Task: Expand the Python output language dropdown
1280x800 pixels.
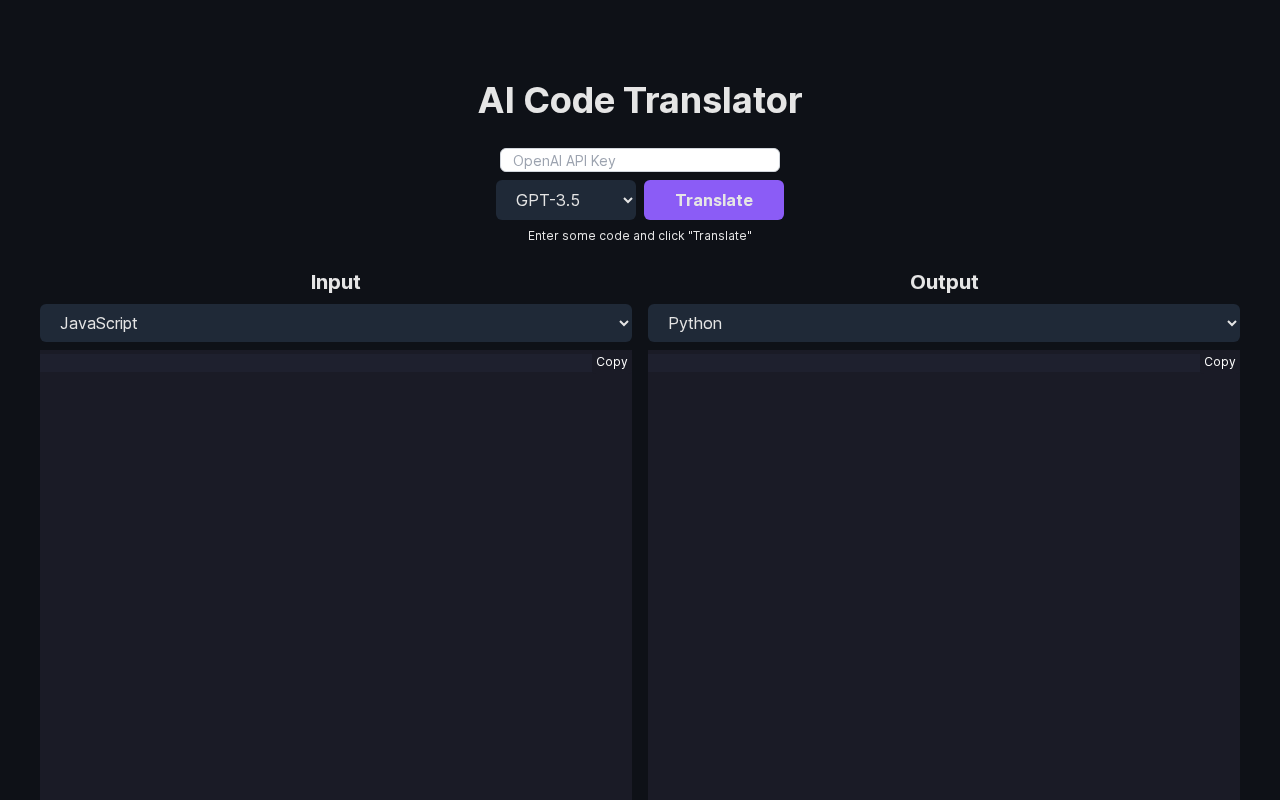Action: [x=944, y=323]
